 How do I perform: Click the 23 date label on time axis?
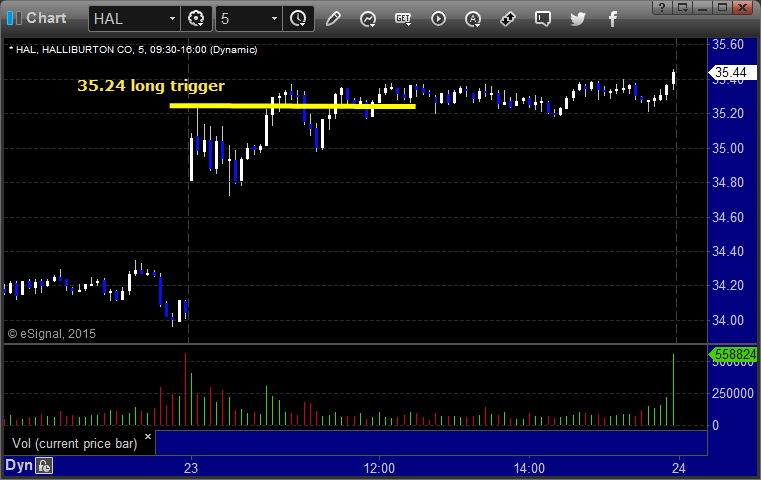(x=191, y=468)
